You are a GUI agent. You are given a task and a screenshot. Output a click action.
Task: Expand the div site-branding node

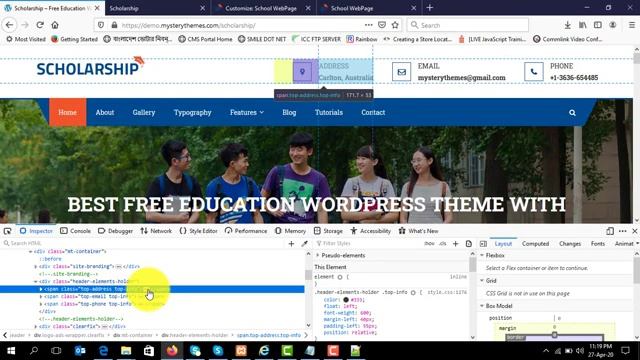(35, 267)
